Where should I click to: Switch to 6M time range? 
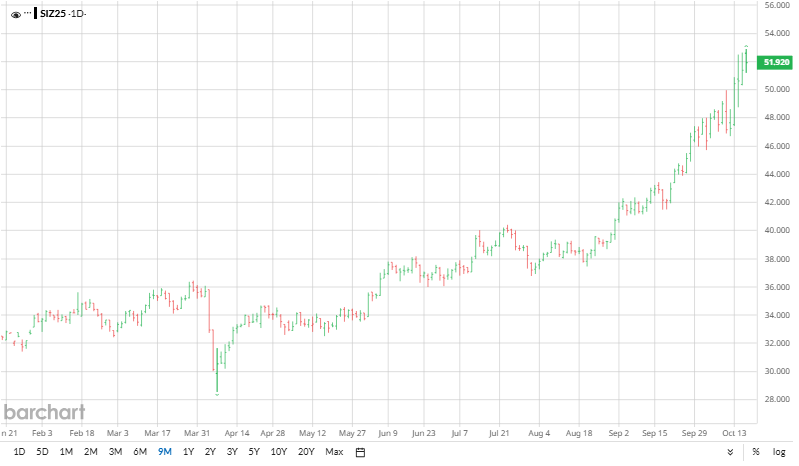click(140, 452)
